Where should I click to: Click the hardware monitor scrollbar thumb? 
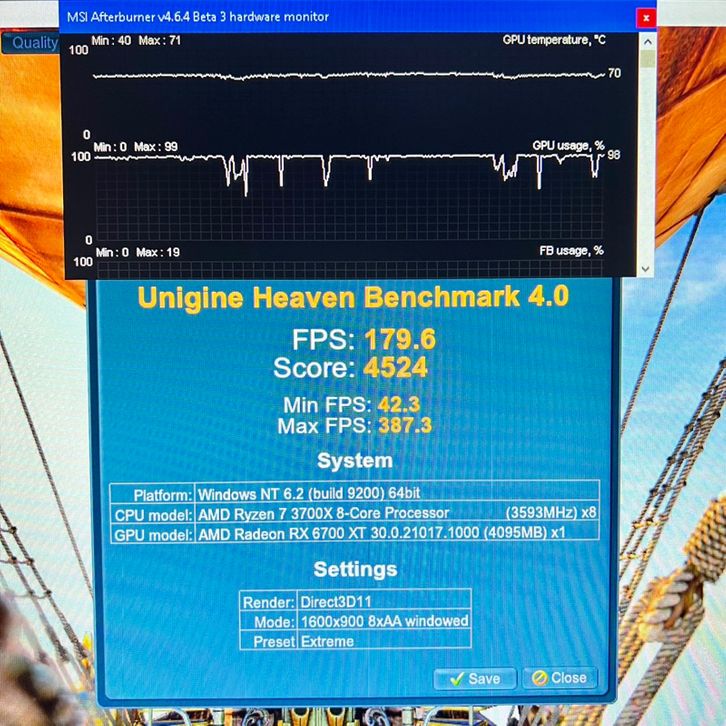(x=646, y=58)
